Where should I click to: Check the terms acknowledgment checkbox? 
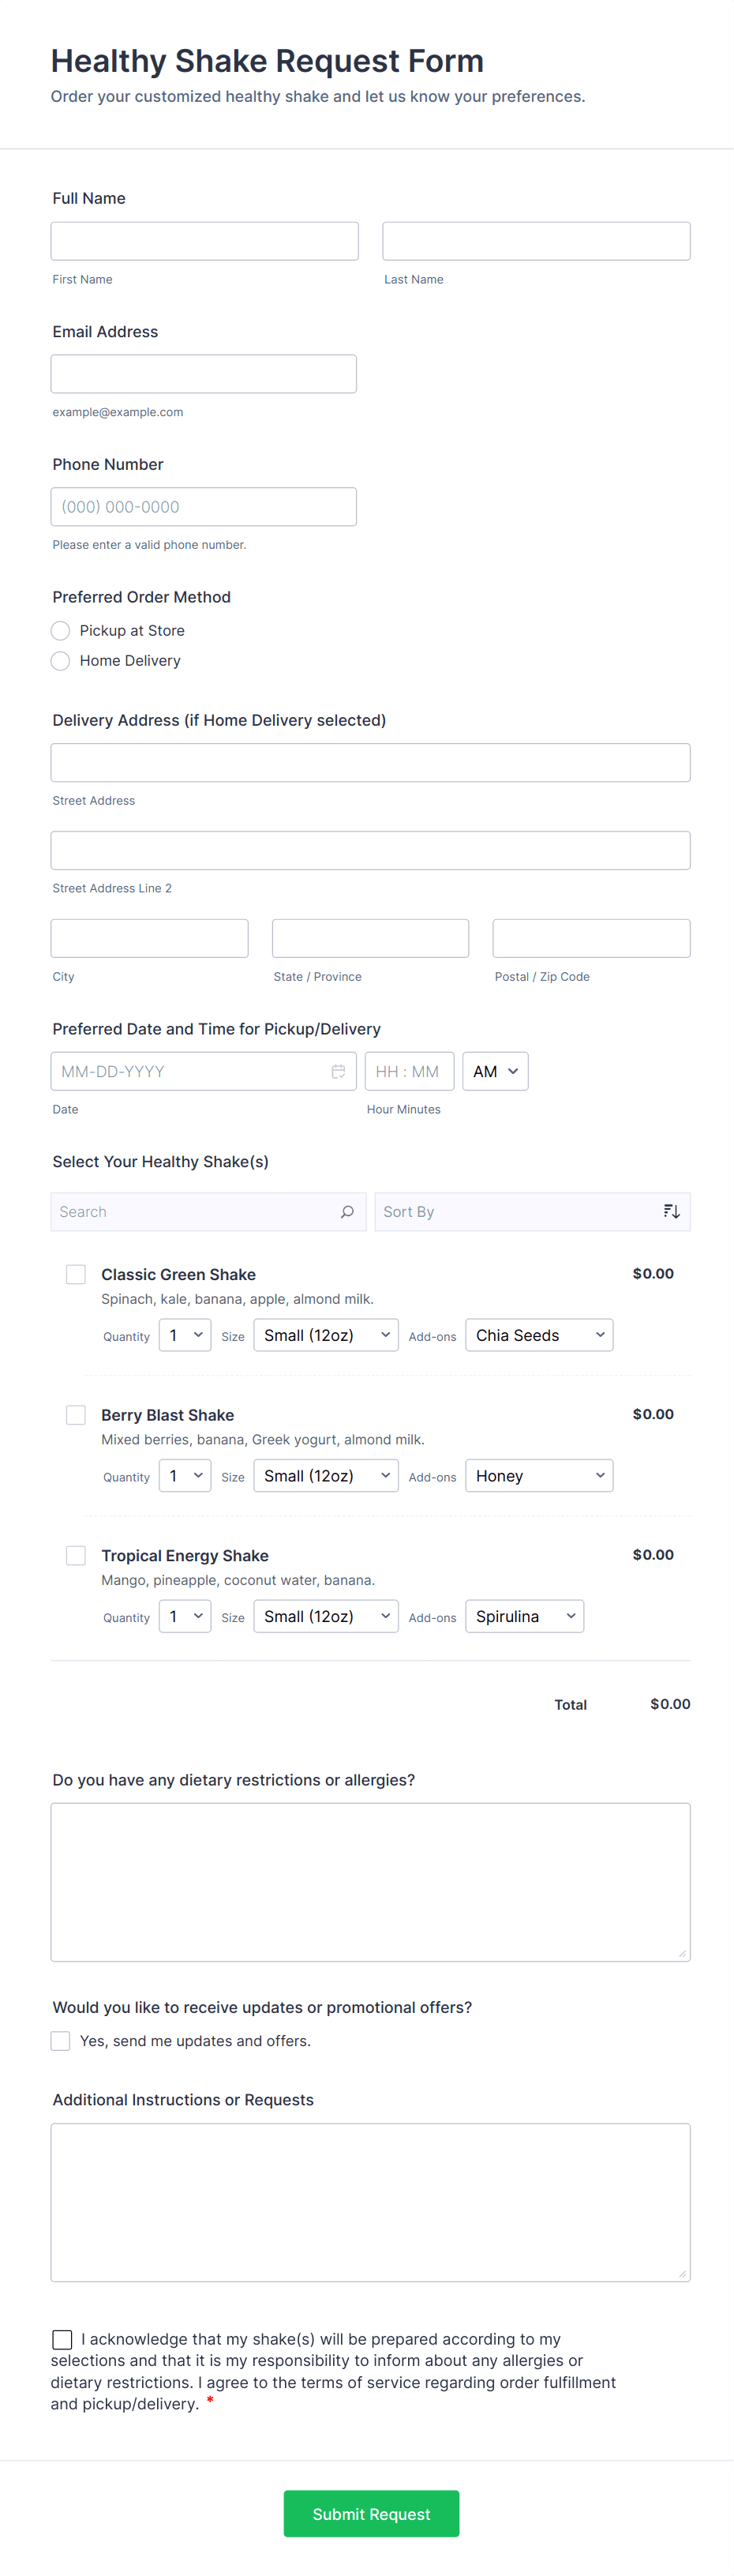point(62,2339)
